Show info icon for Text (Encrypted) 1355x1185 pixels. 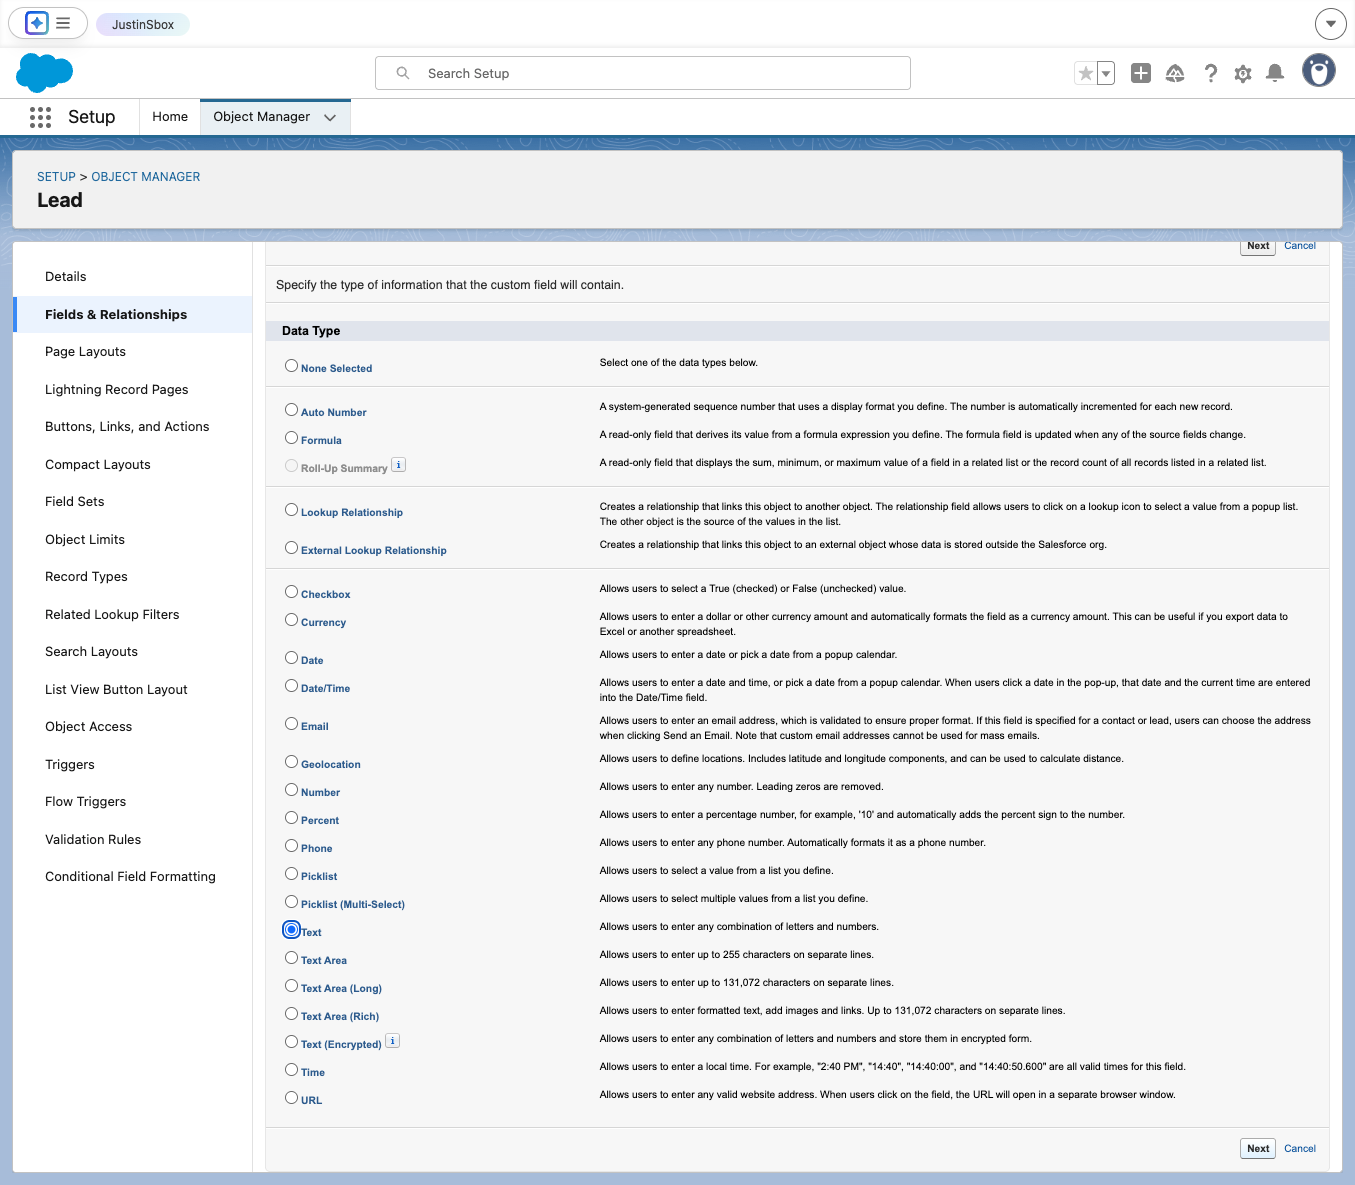(x=393, y=1041)
